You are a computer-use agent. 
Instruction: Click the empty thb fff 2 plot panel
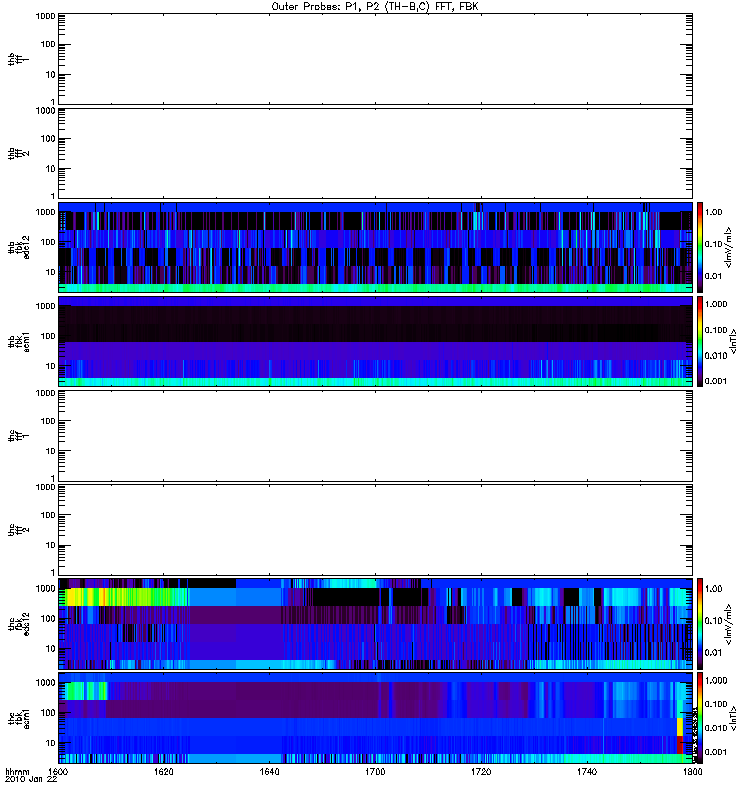[375, 153]
